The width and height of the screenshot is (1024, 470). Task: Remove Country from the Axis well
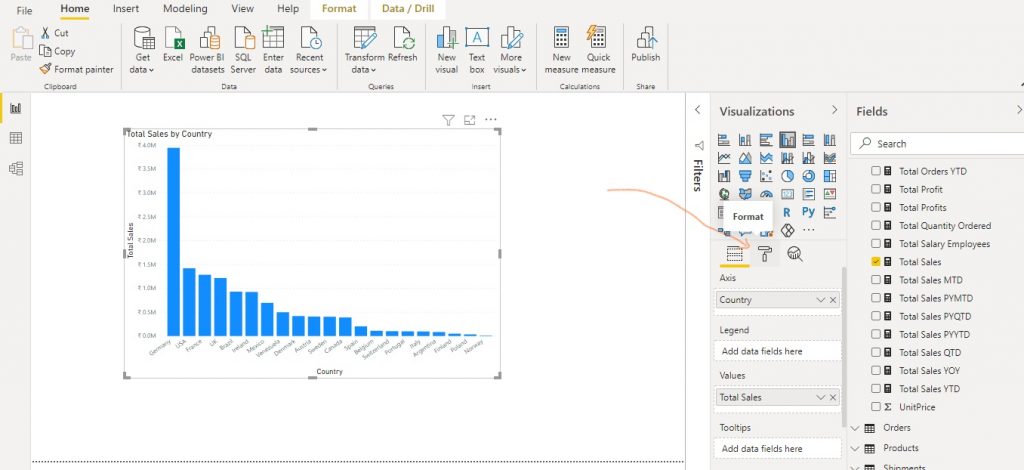click(833, 300)
